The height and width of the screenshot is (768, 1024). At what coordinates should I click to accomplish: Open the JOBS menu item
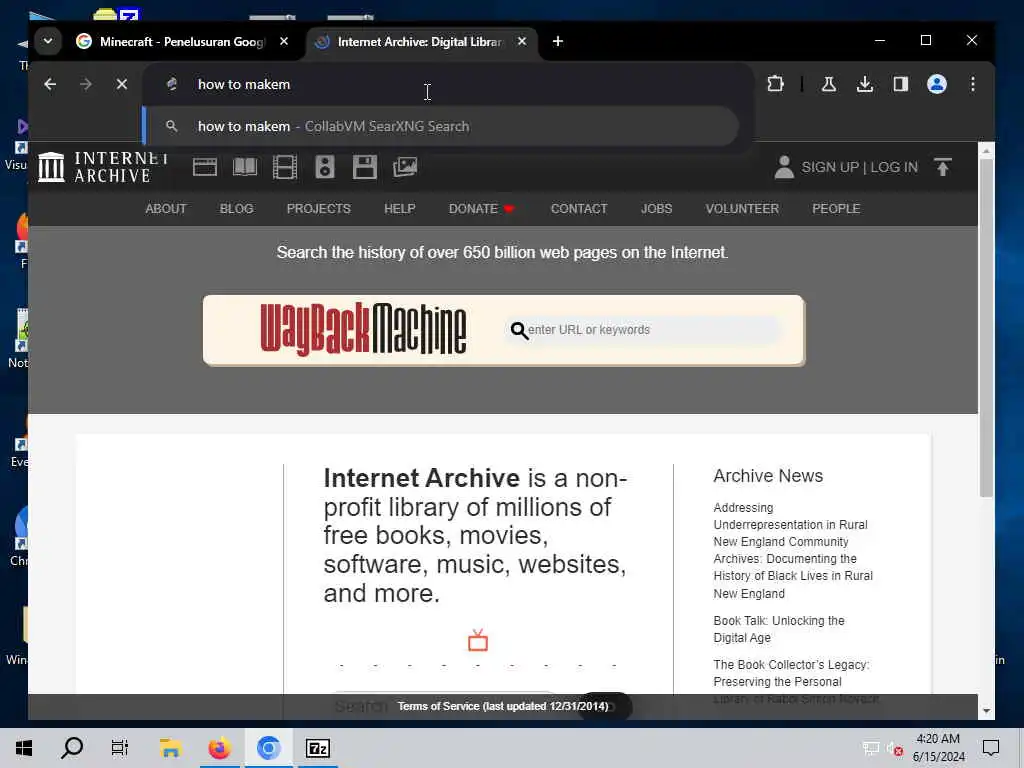[x=656, y=209]
